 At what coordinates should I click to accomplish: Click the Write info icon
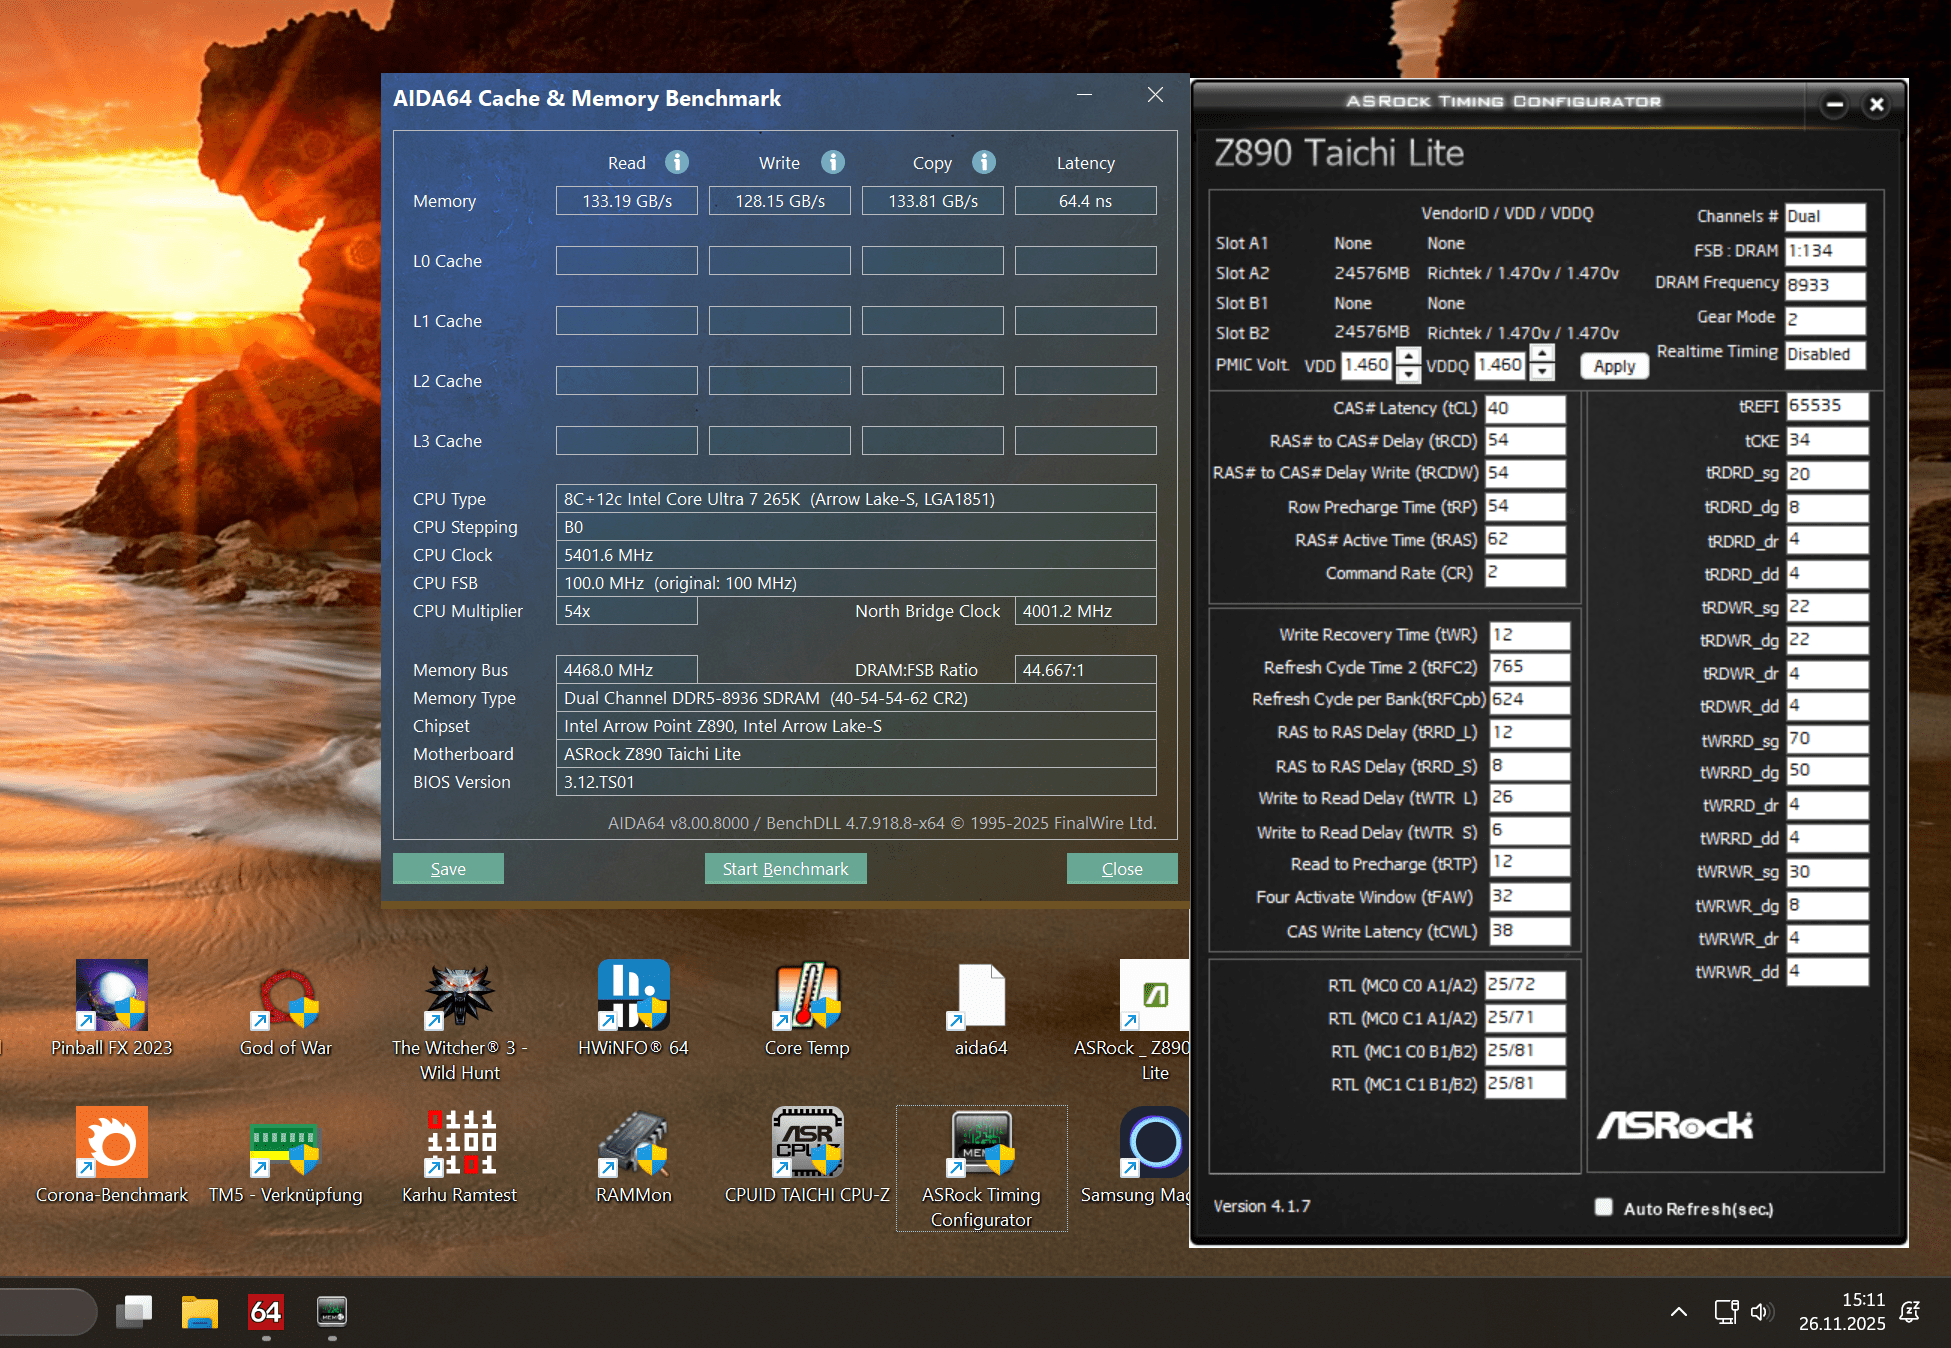click(833, 162)
